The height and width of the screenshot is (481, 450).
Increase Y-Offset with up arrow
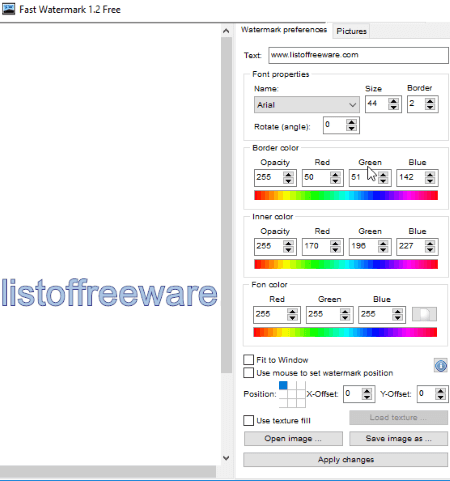point(441,391)
